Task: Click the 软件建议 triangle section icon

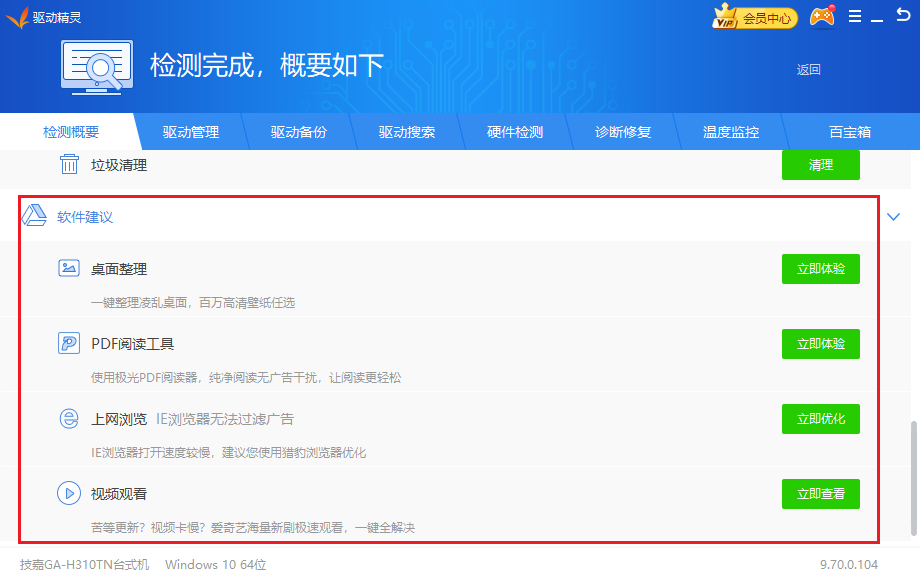Action: 36,217
